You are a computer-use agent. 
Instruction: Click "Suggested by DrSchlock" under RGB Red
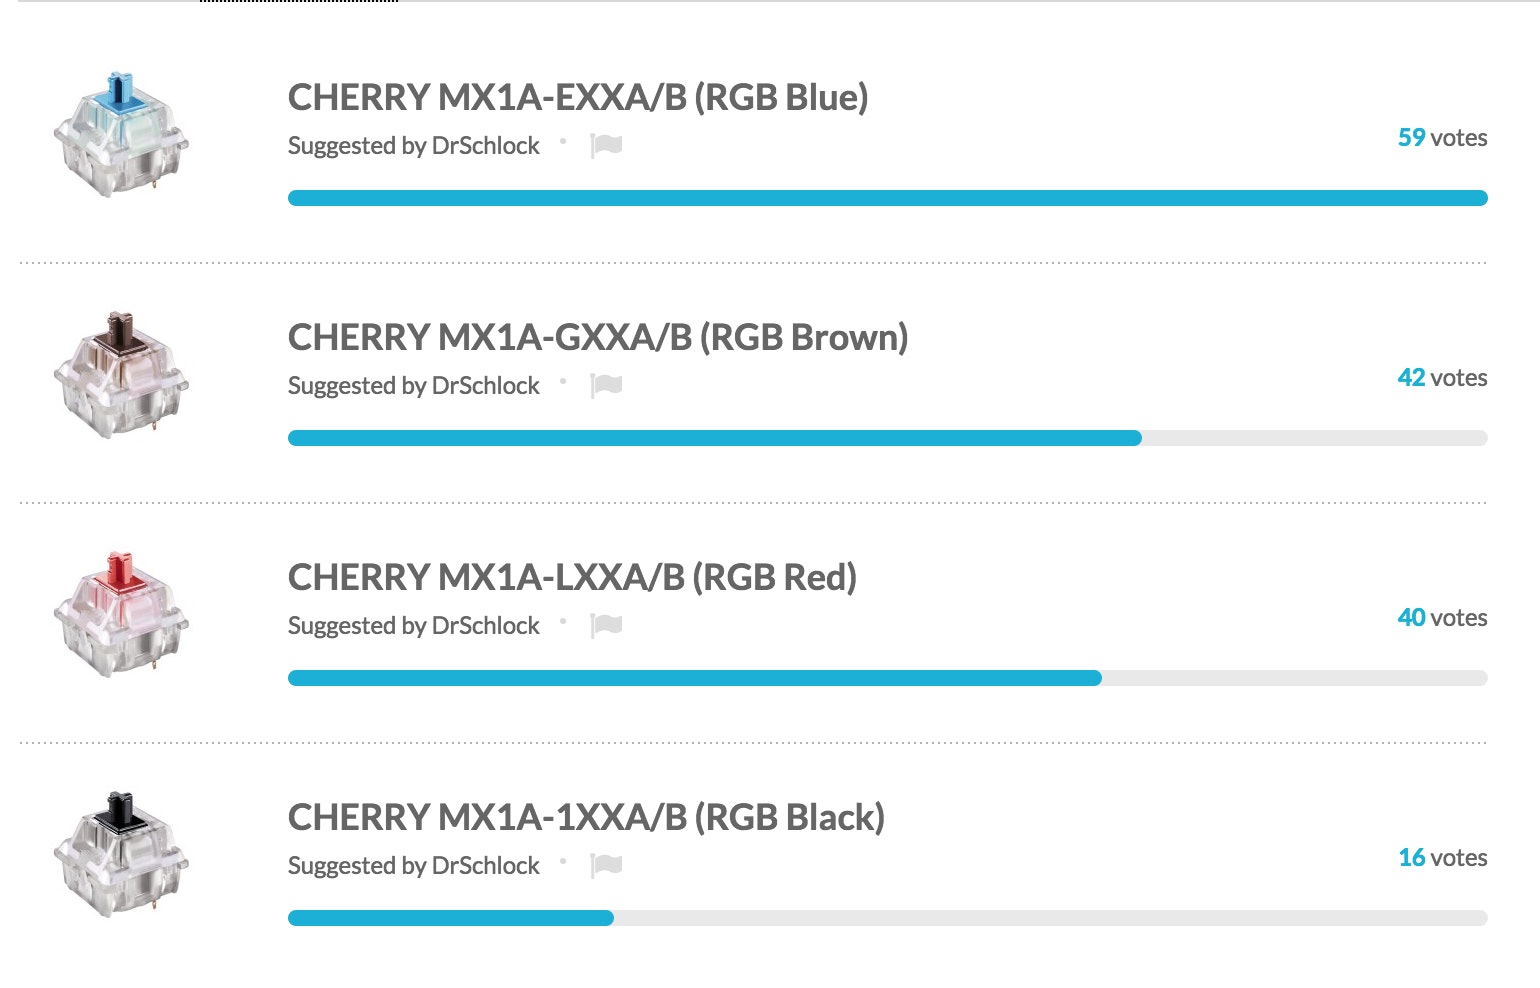[413, 626]
